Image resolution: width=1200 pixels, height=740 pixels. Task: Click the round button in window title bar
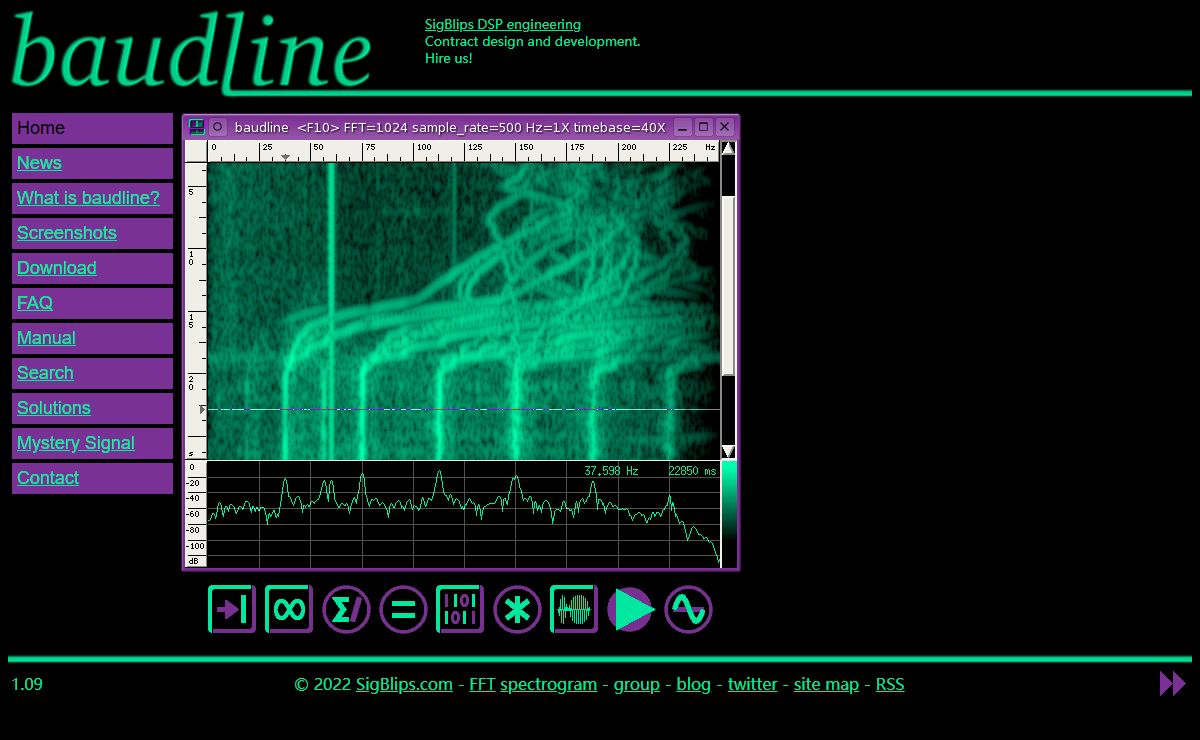[217, 127]
